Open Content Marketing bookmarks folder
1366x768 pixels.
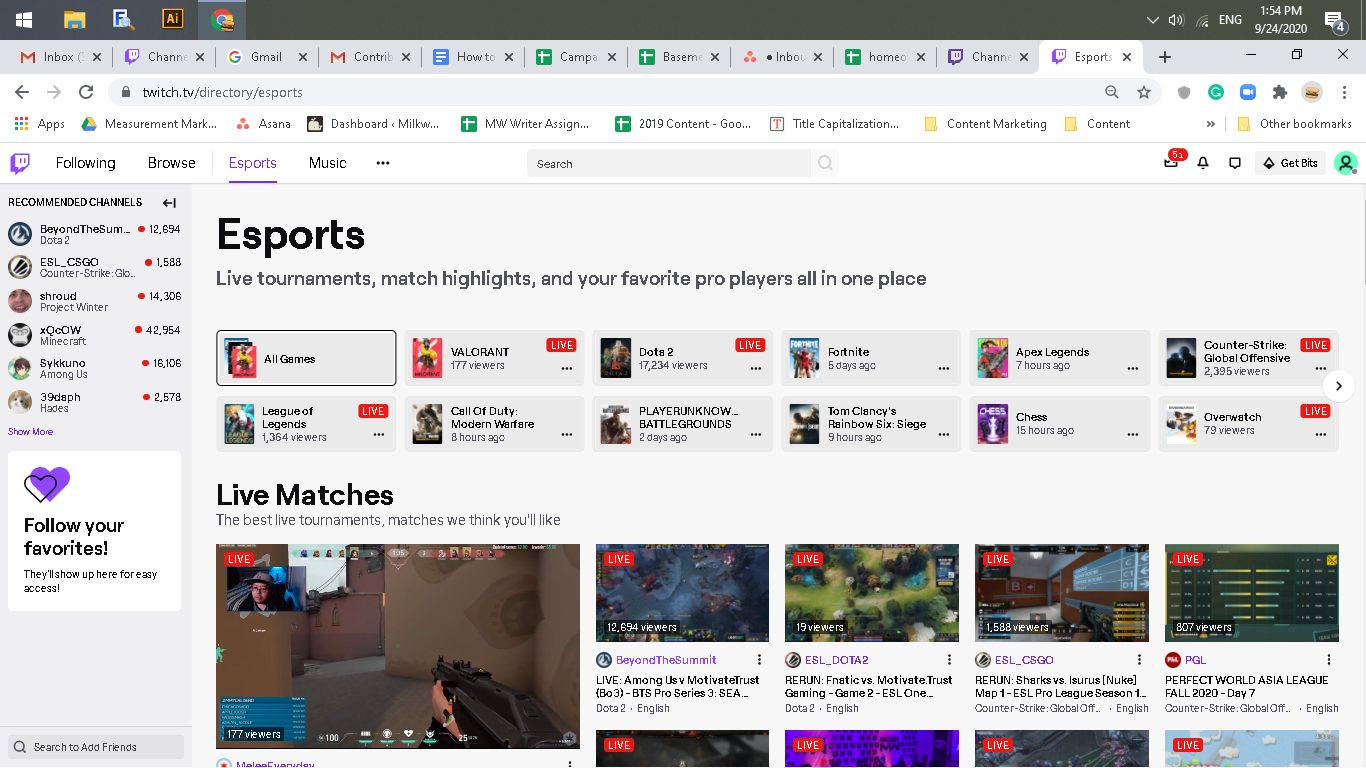point(985,124)
